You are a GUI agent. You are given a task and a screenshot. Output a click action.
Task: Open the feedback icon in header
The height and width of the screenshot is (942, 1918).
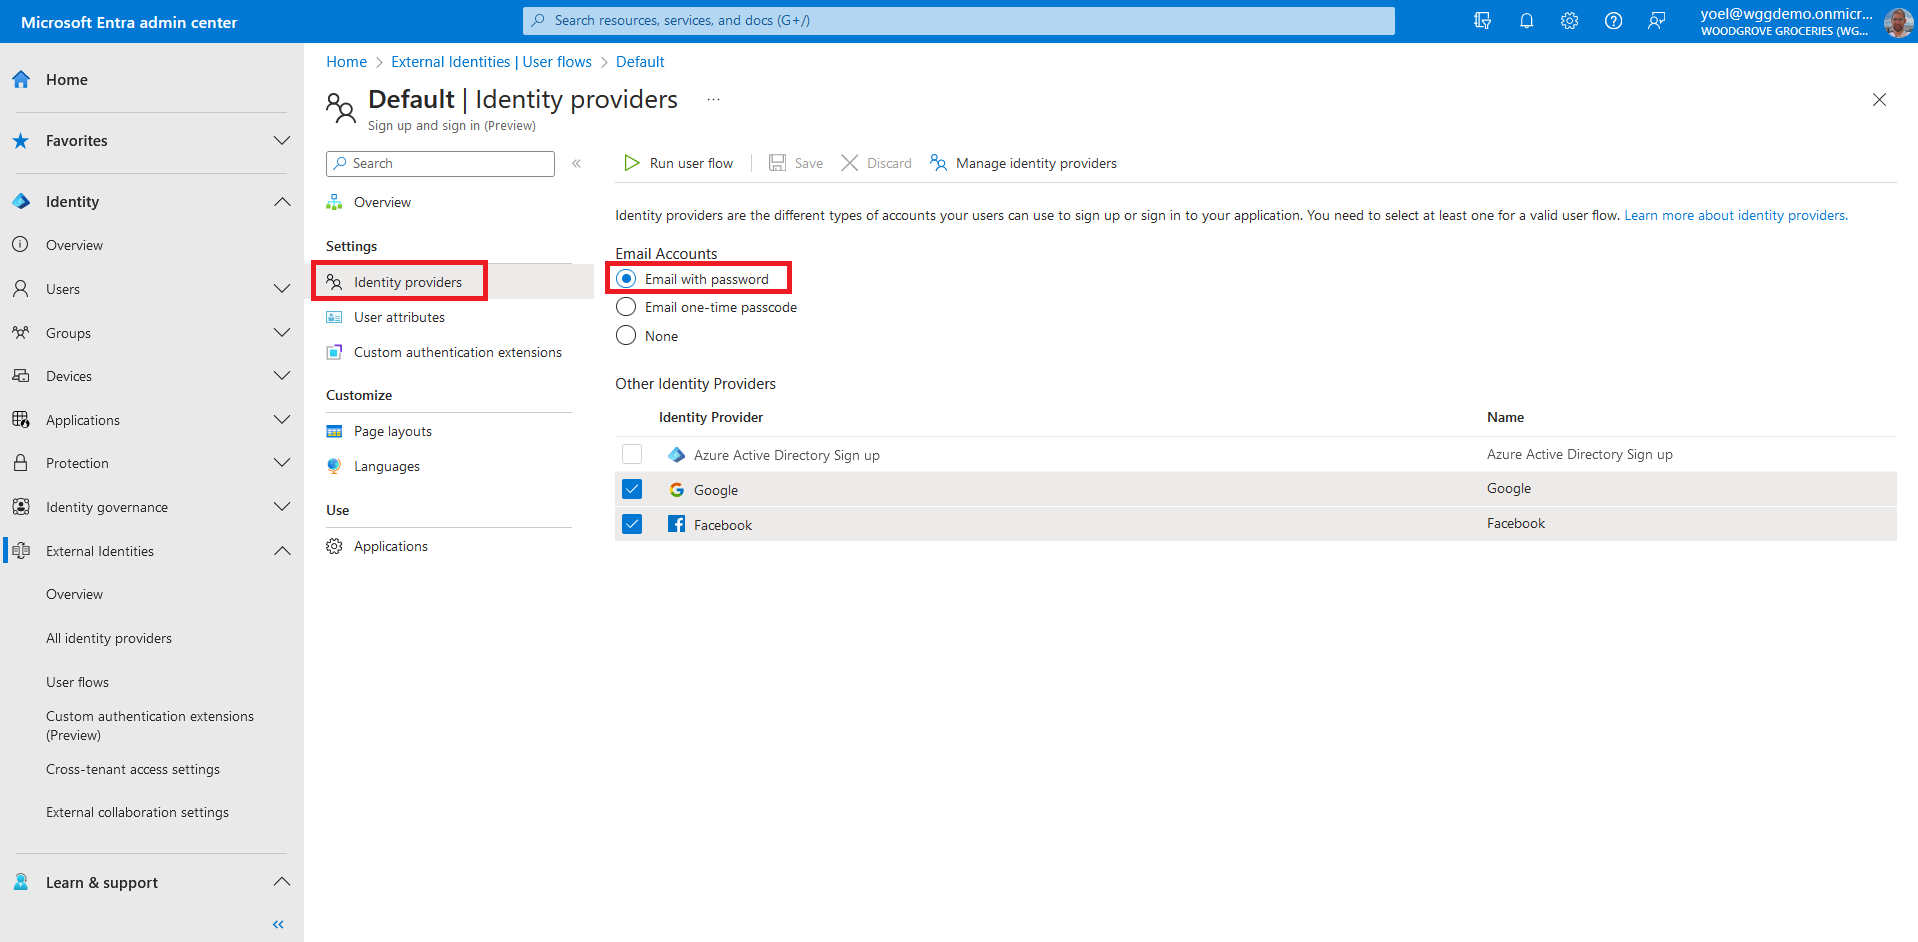click(x=1657, y=21)
